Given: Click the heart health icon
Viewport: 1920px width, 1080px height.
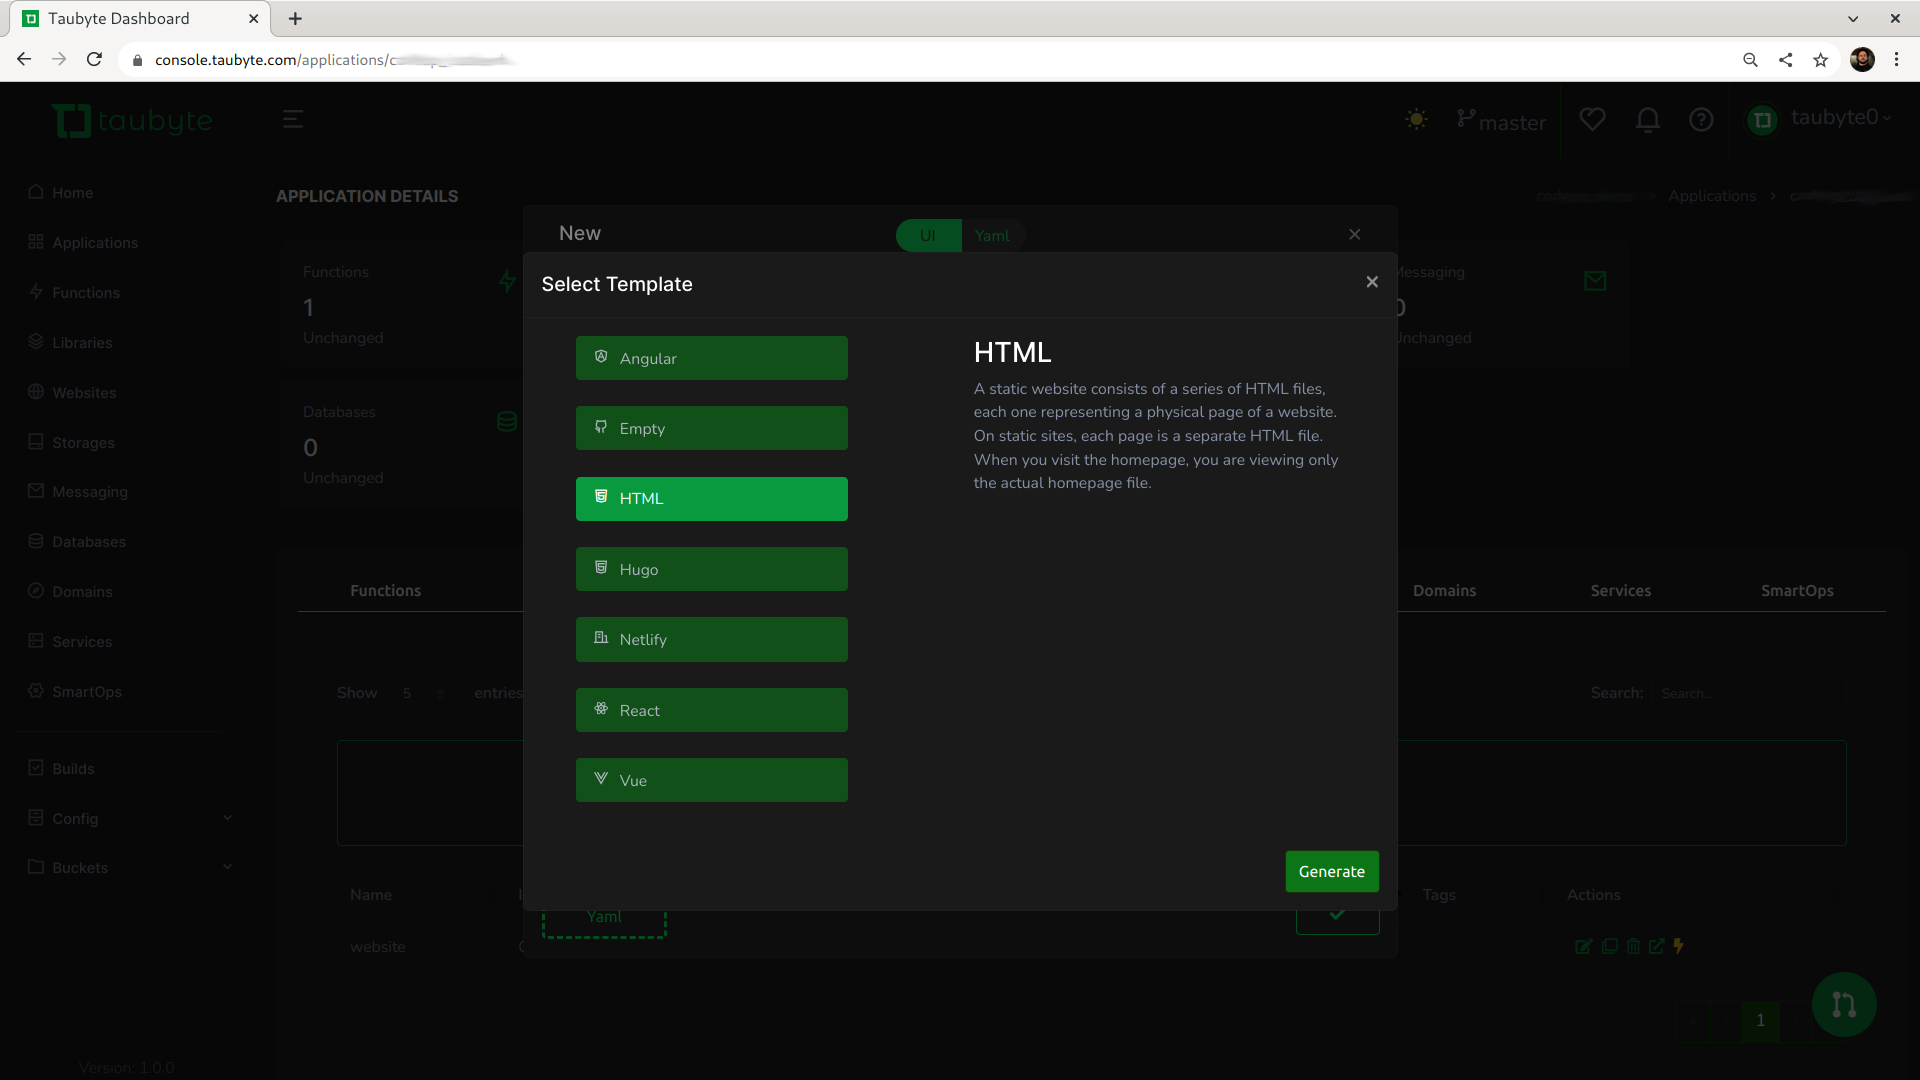Looking at the screenshot, I should (1592, 119).
